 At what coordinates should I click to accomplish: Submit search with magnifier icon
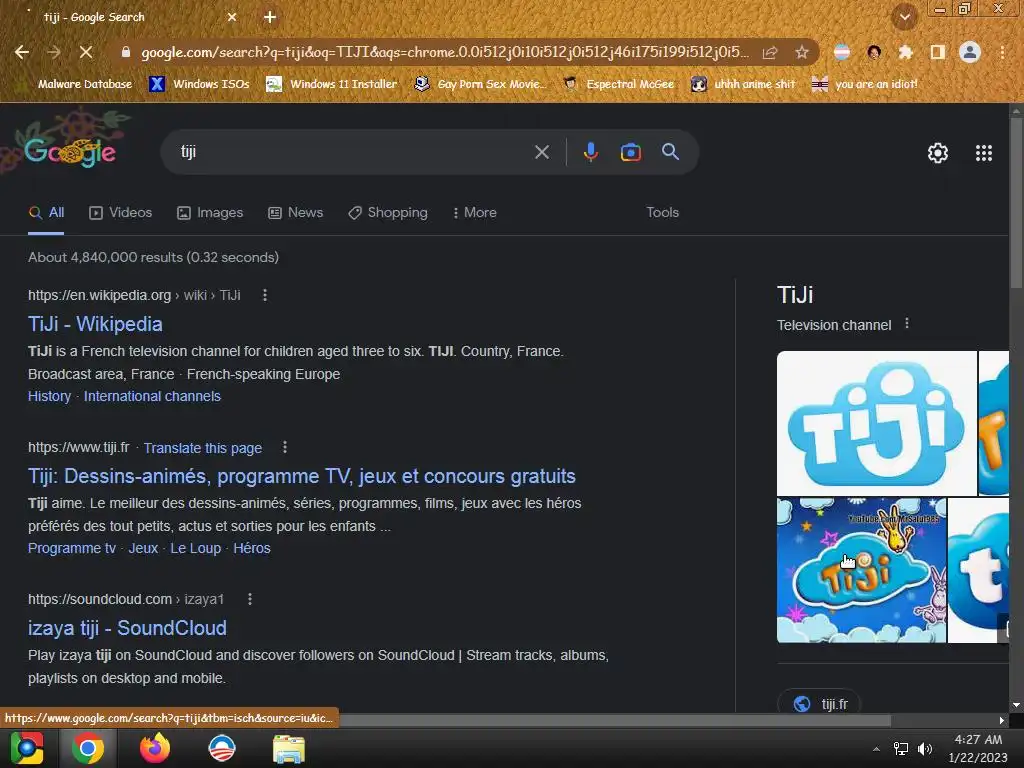tap(670, 152)
